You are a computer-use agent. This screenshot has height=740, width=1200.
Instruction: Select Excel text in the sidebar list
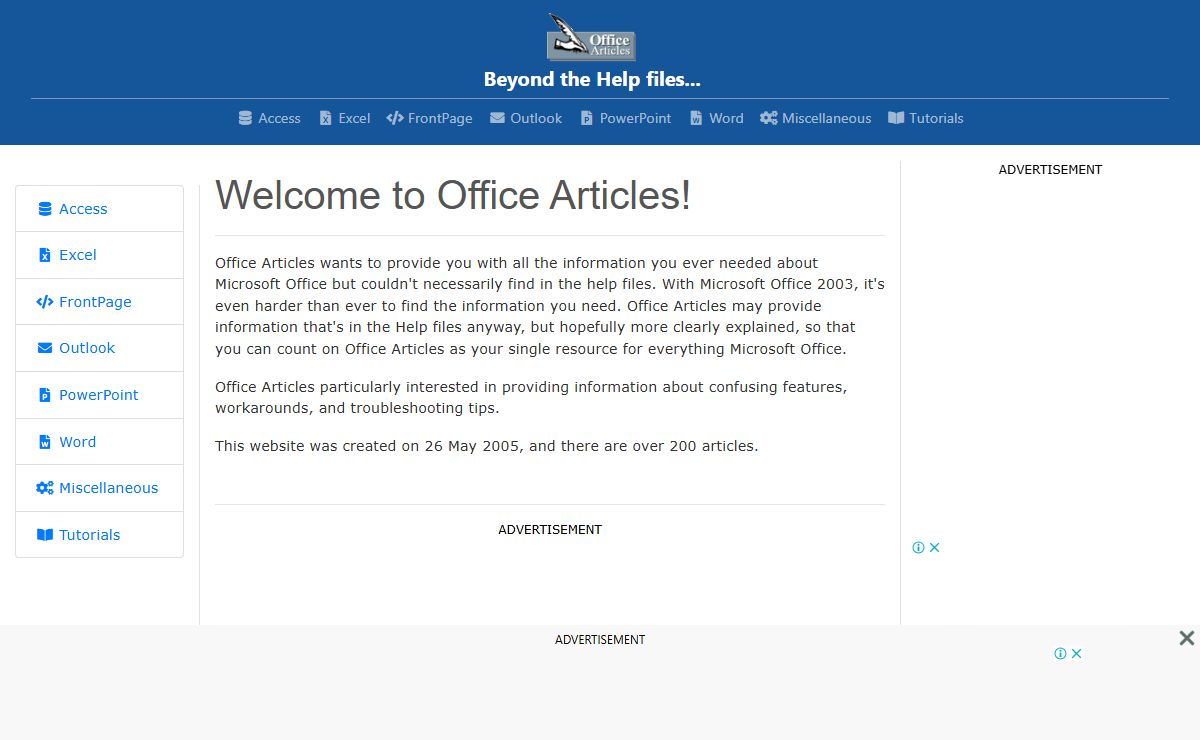point(78,255)
